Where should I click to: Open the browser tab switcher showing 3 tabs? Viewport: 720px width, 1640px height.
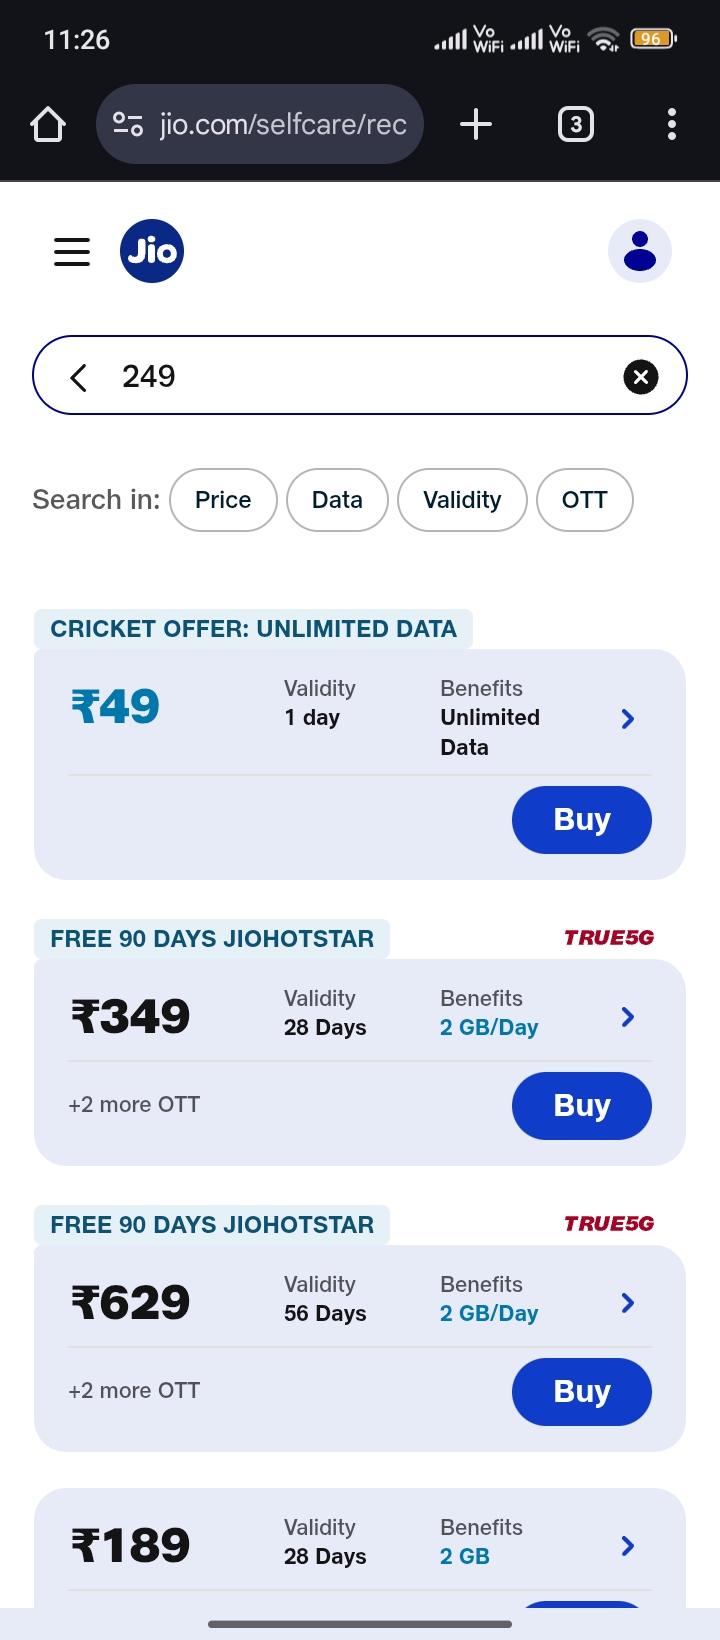coord(575,124)
